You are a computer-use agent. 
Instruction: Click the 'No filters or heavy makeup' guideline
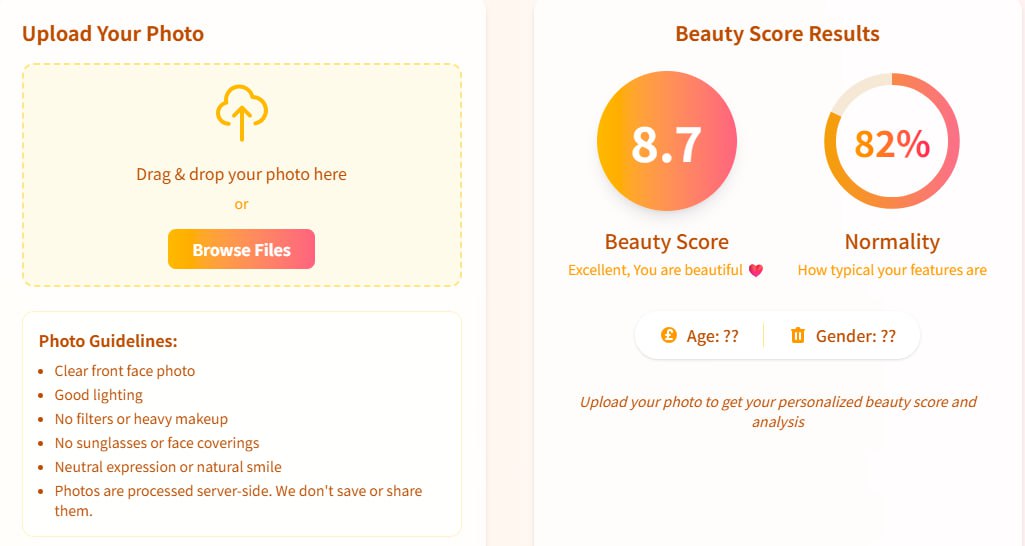click(141, 419)
